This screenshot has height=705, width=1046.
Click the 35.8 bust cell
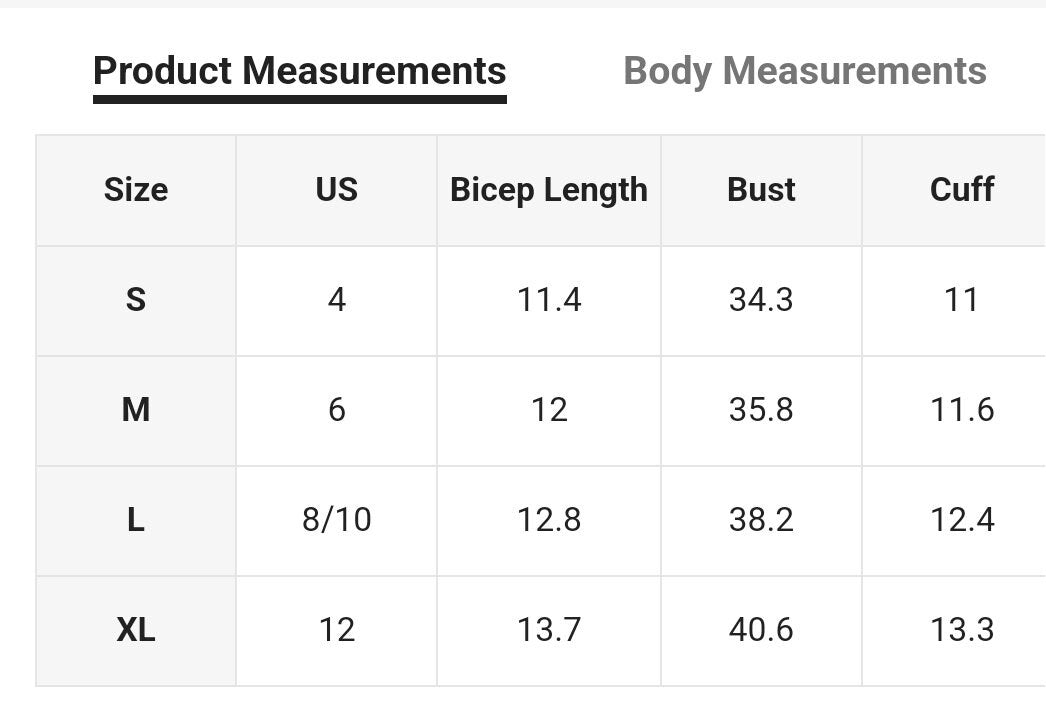(761, 410)
